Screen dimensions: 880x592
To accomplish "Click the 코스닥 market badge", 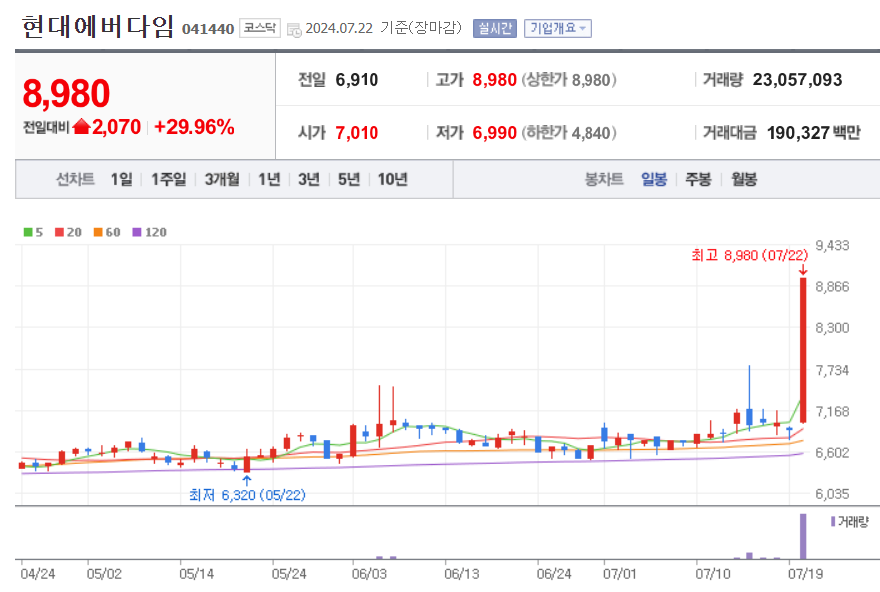I will 260,27.
